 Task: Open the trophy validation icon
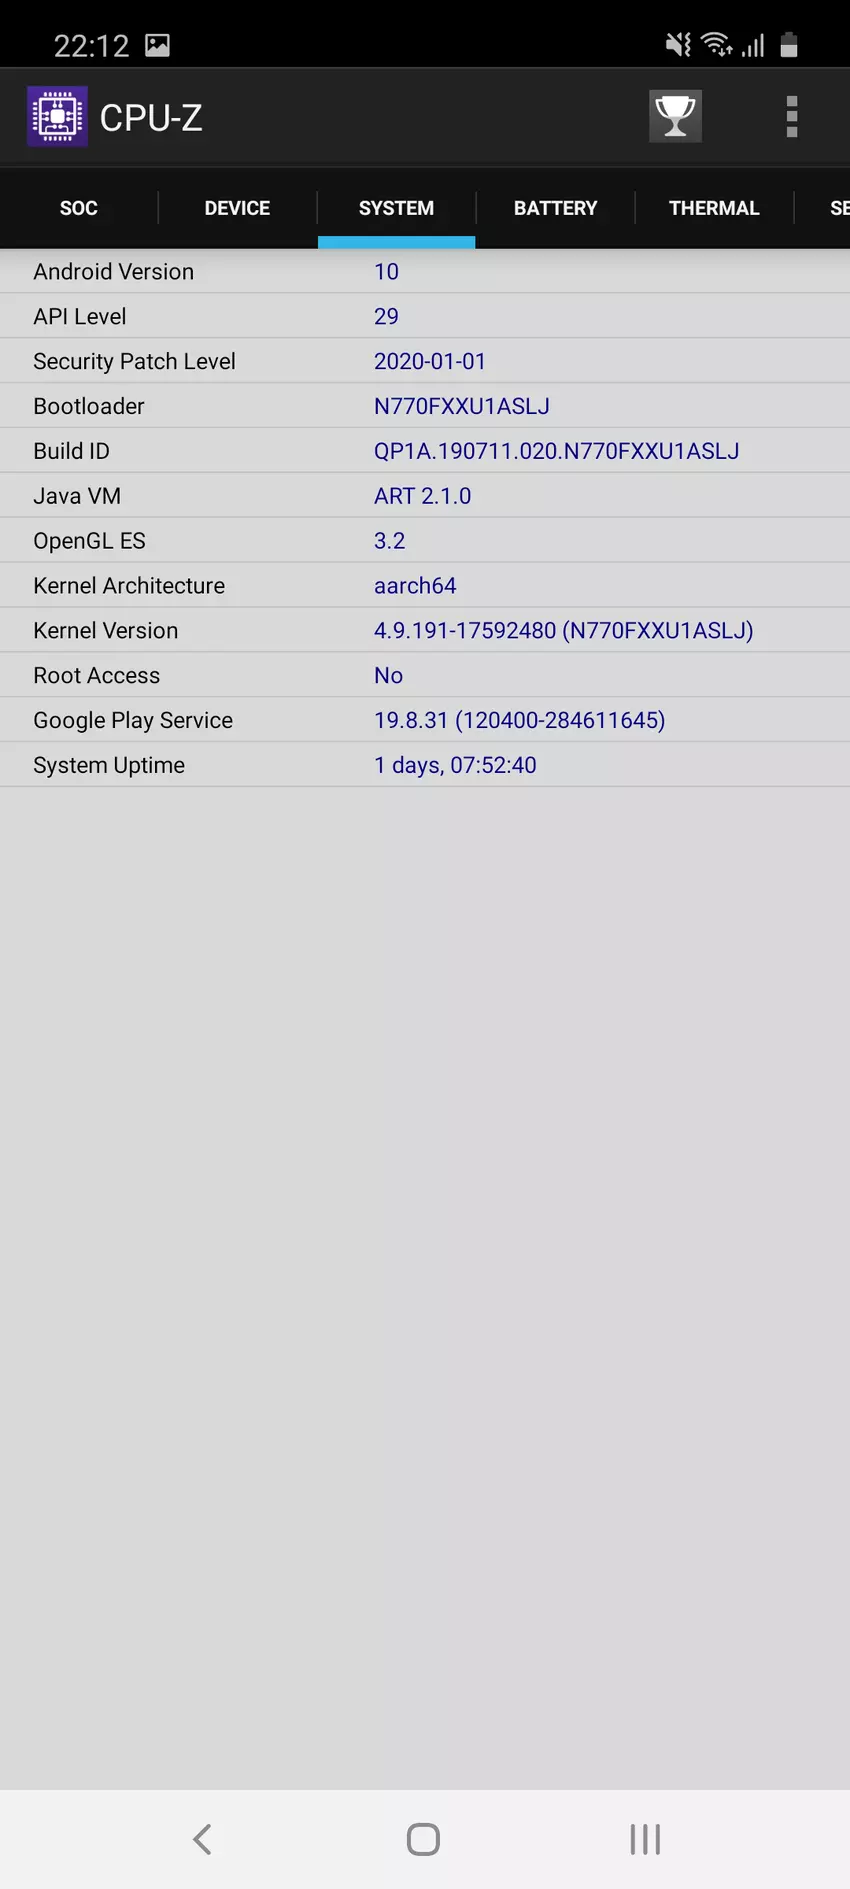[x=675, y=117]
